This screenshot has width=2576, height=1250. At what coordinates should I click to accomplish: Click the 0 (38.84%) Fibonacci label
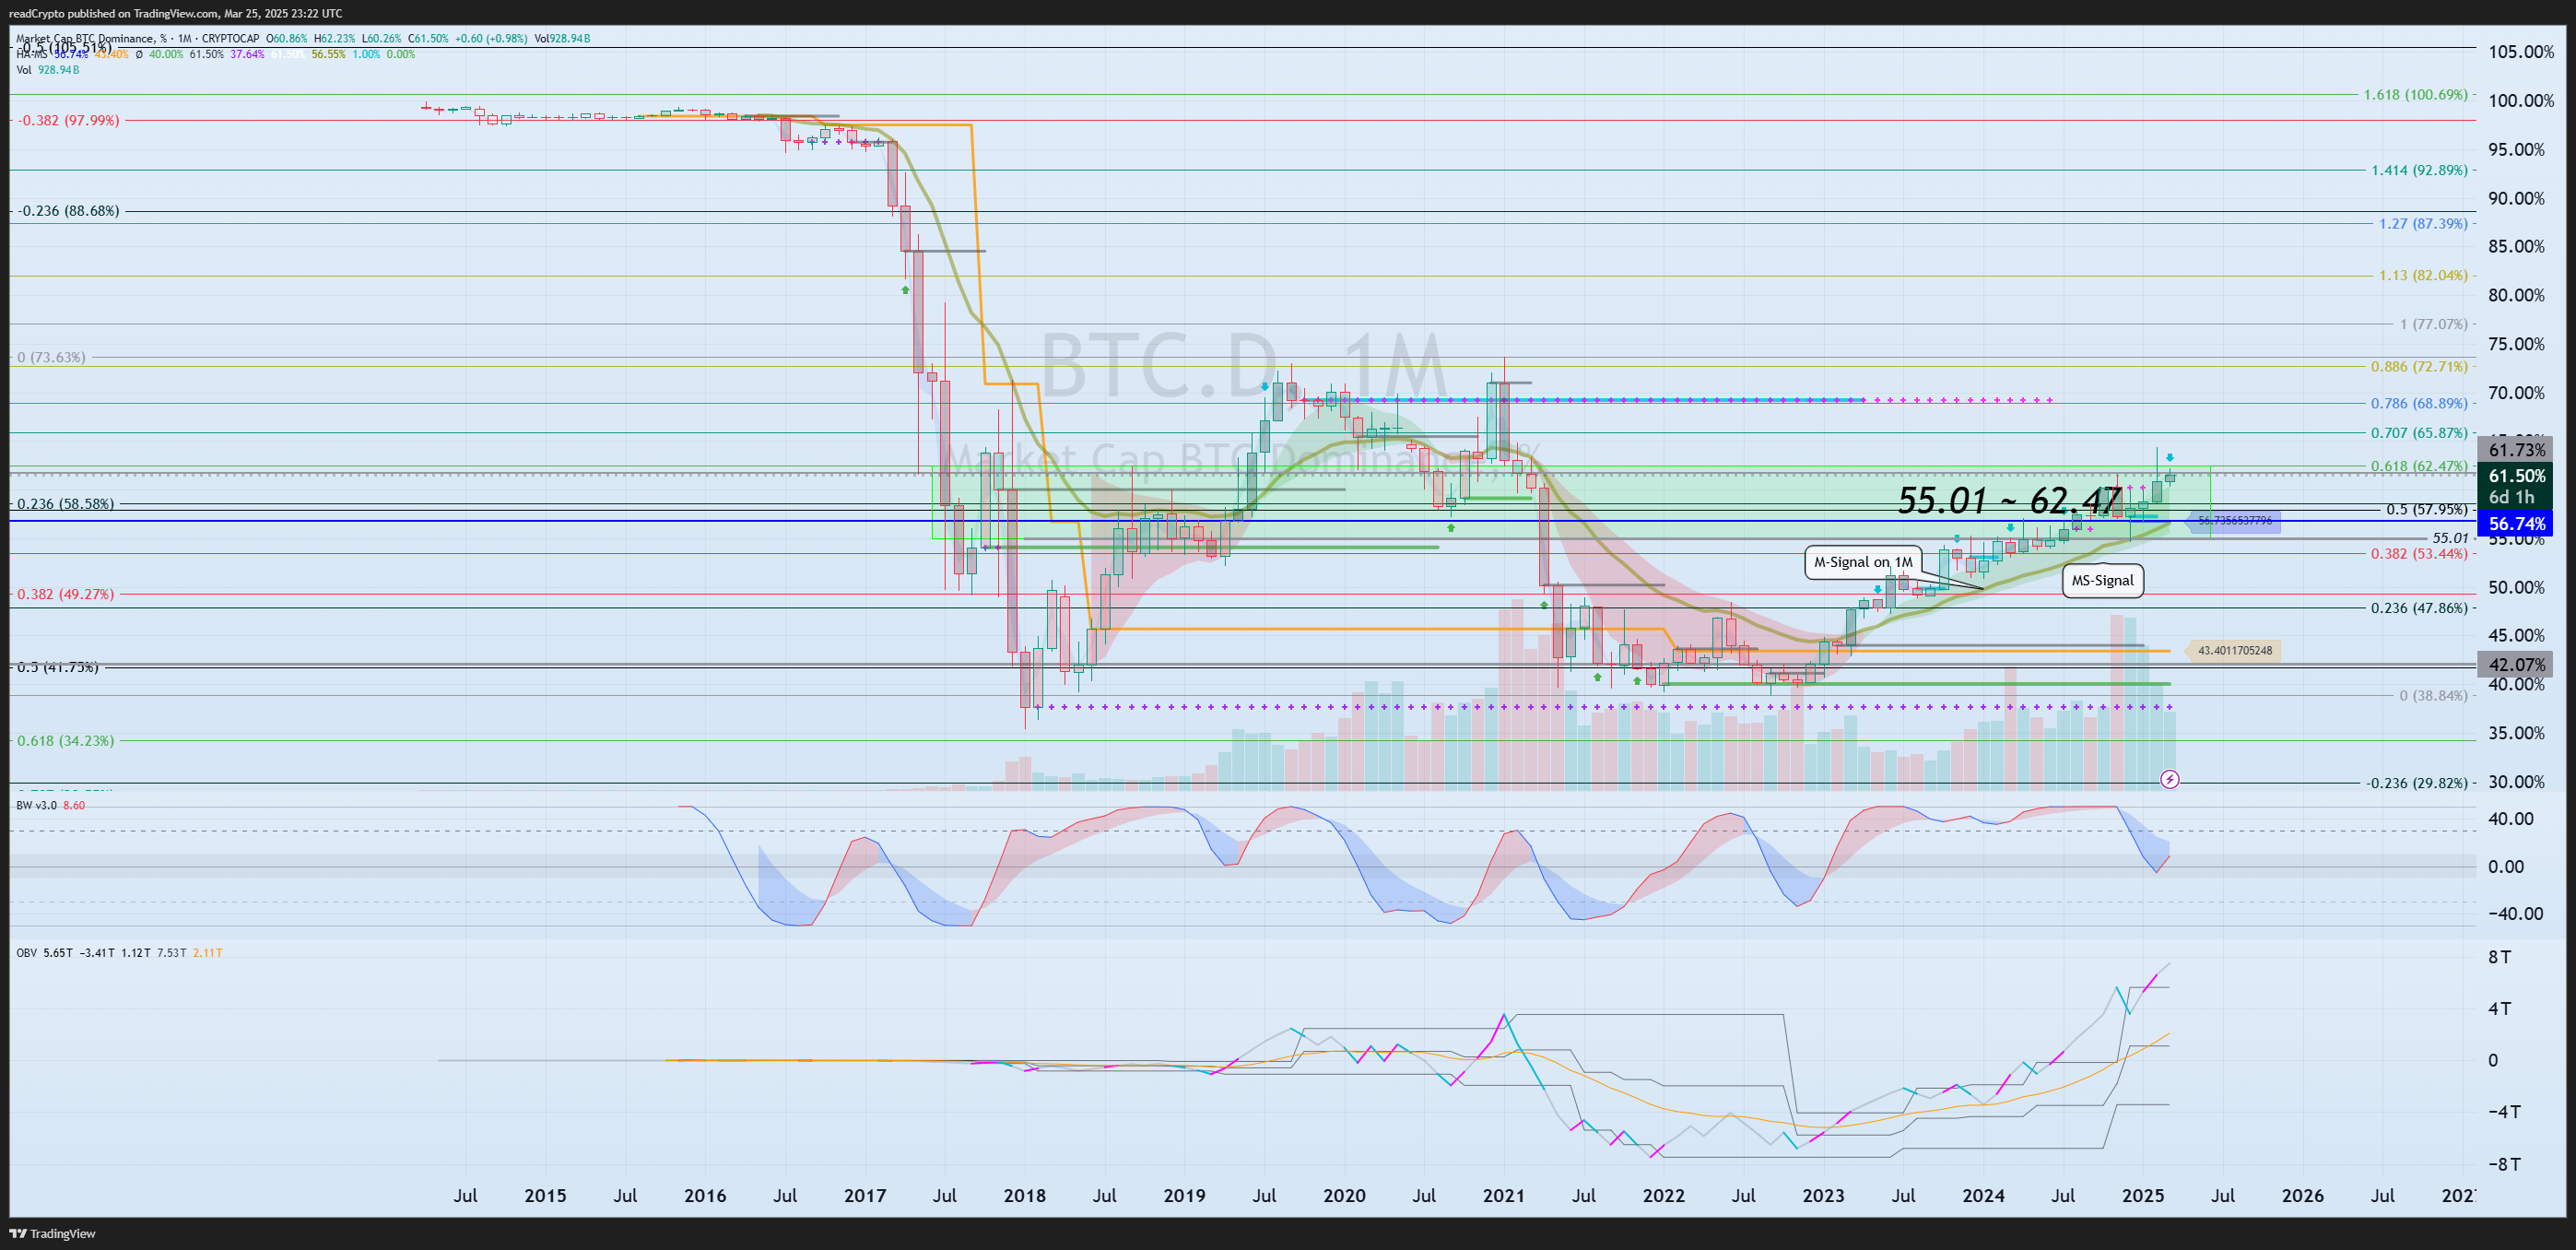(x=2434, y=695)
